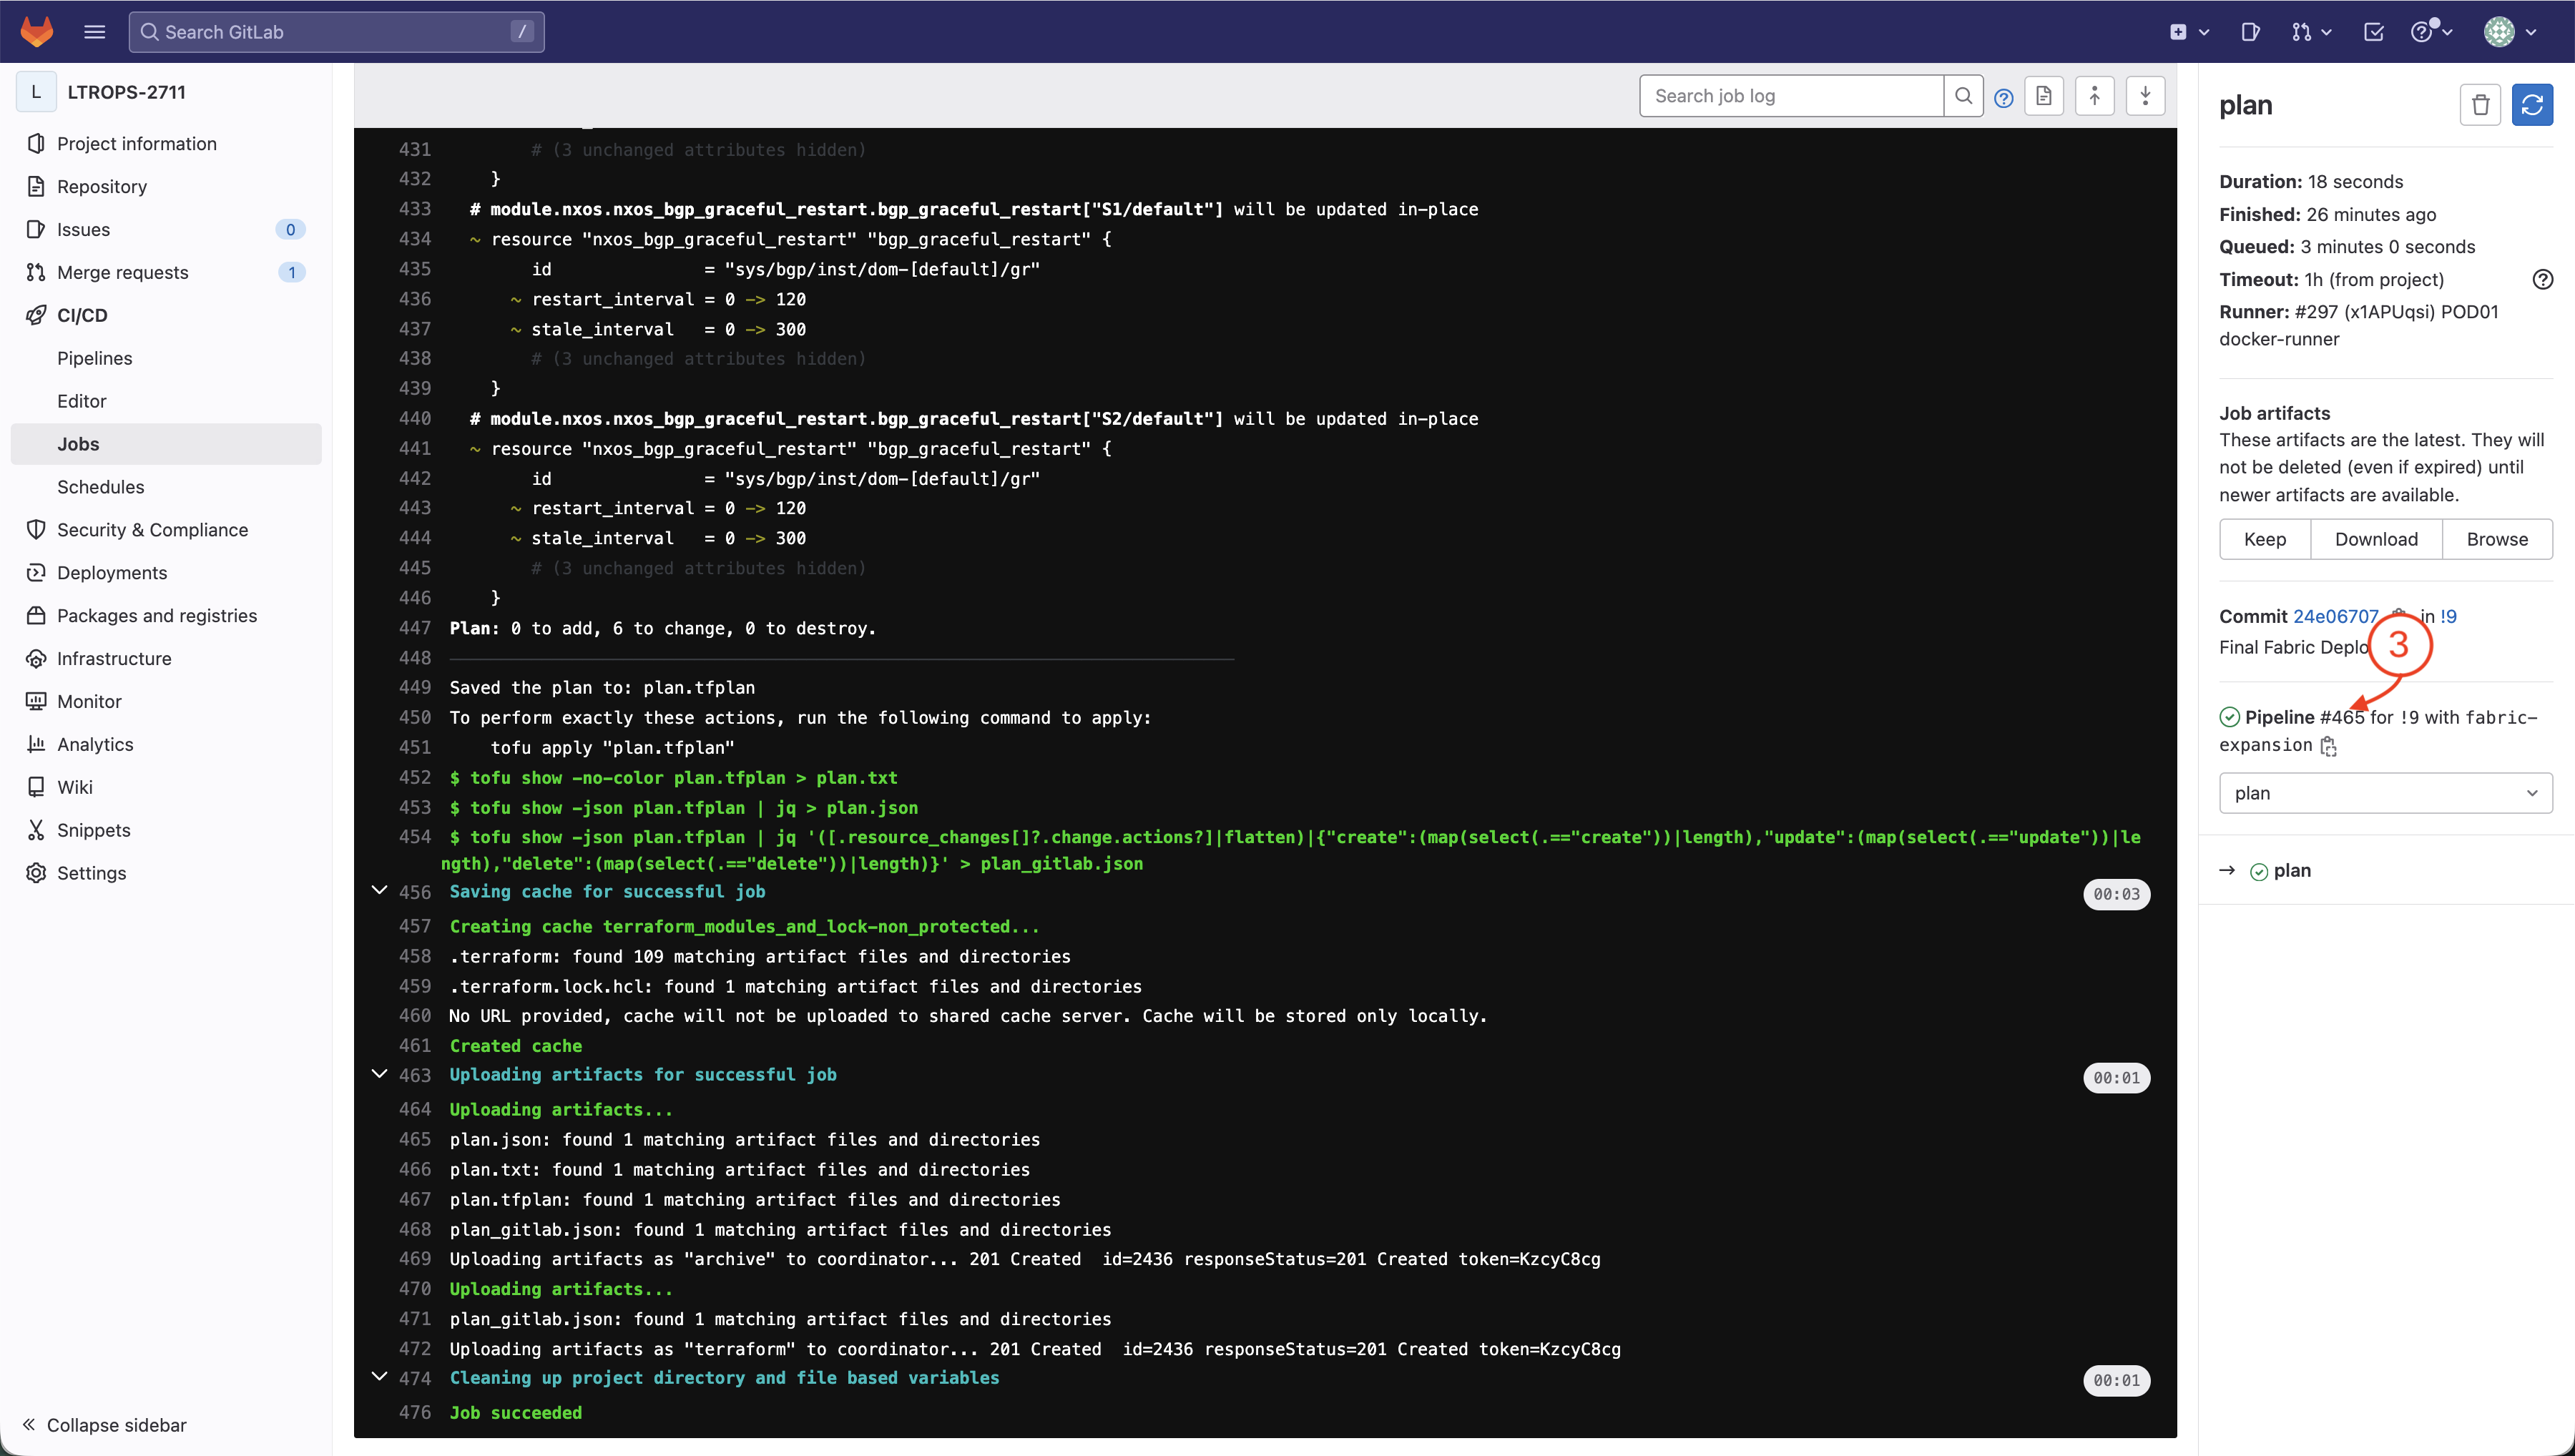Click the show complete raw log icon
Image resolution: width=2575 pixels, height=1456 pixels.
point(2043,96)
